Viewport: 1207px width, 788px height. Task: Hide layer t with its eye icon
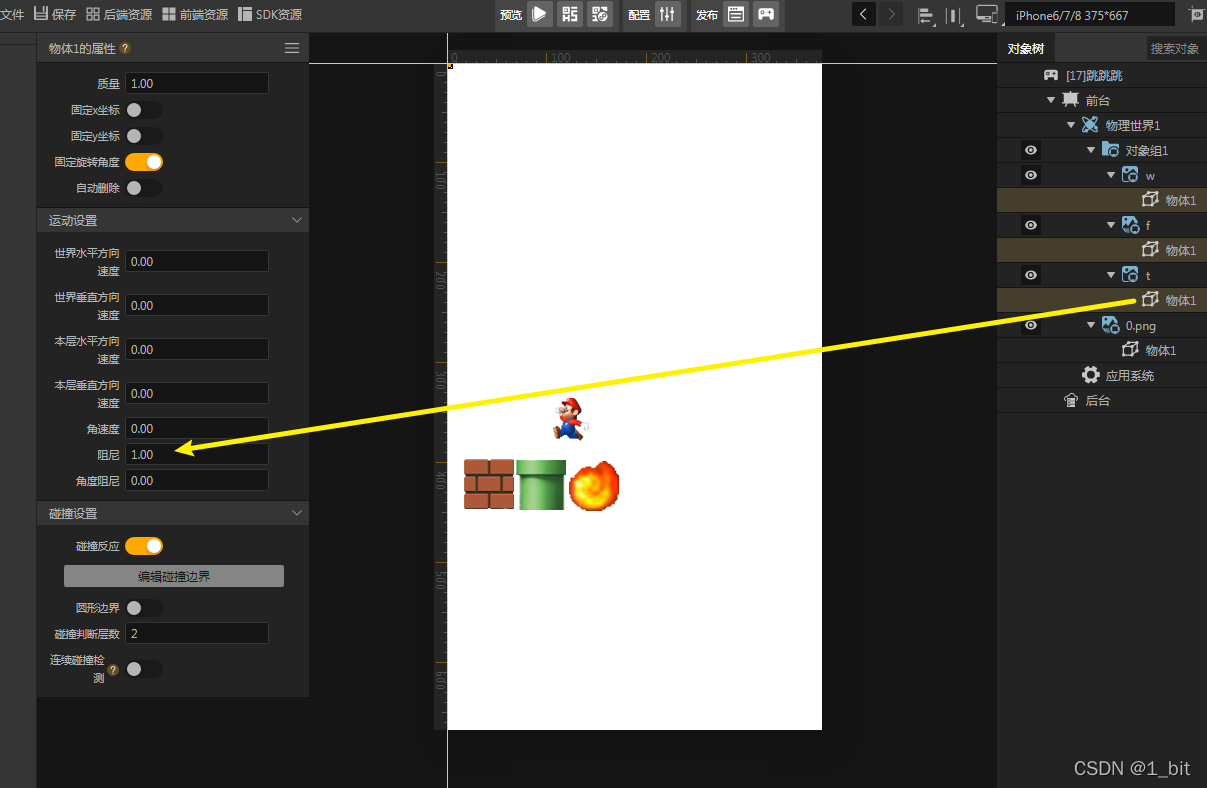tap(1031, 275)
